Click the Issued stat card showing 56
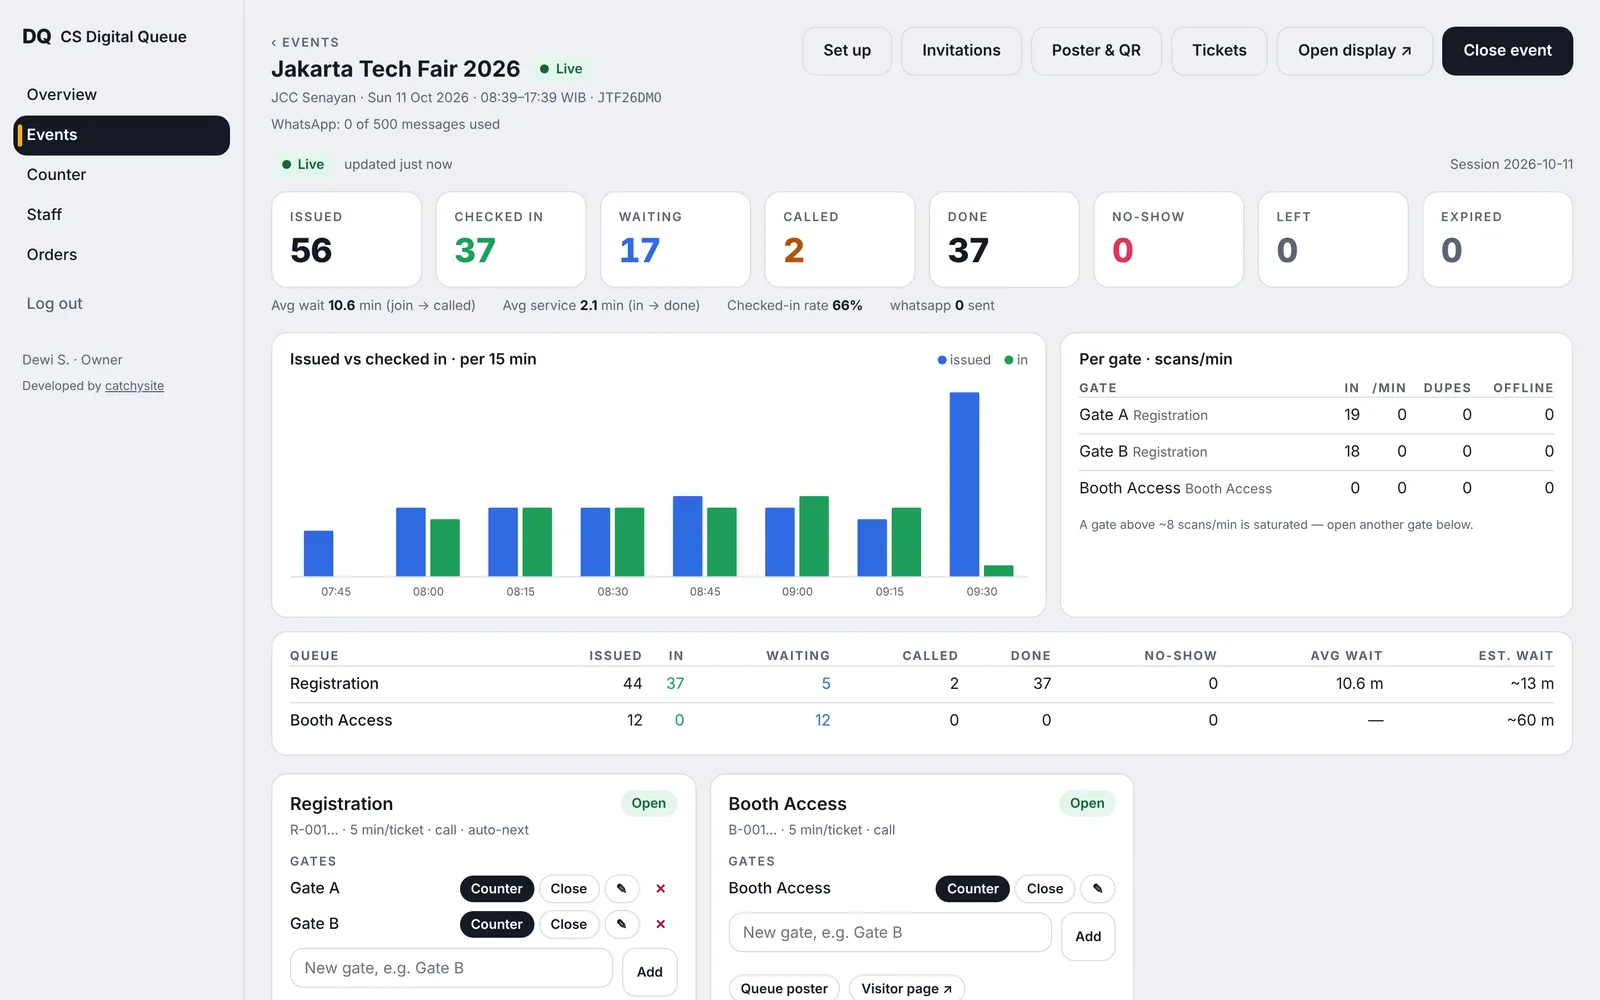This screenshot has width=1600, height=1000. tap(346, 240)
